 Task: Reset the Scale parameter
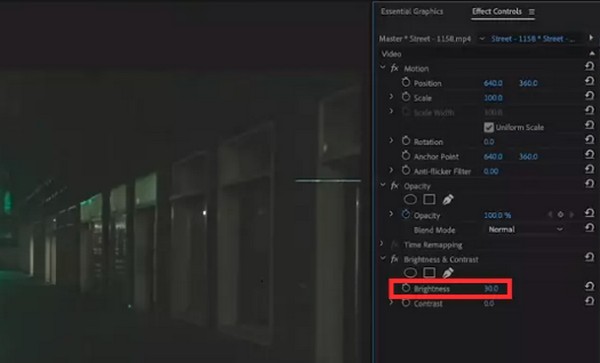[590, 96]
